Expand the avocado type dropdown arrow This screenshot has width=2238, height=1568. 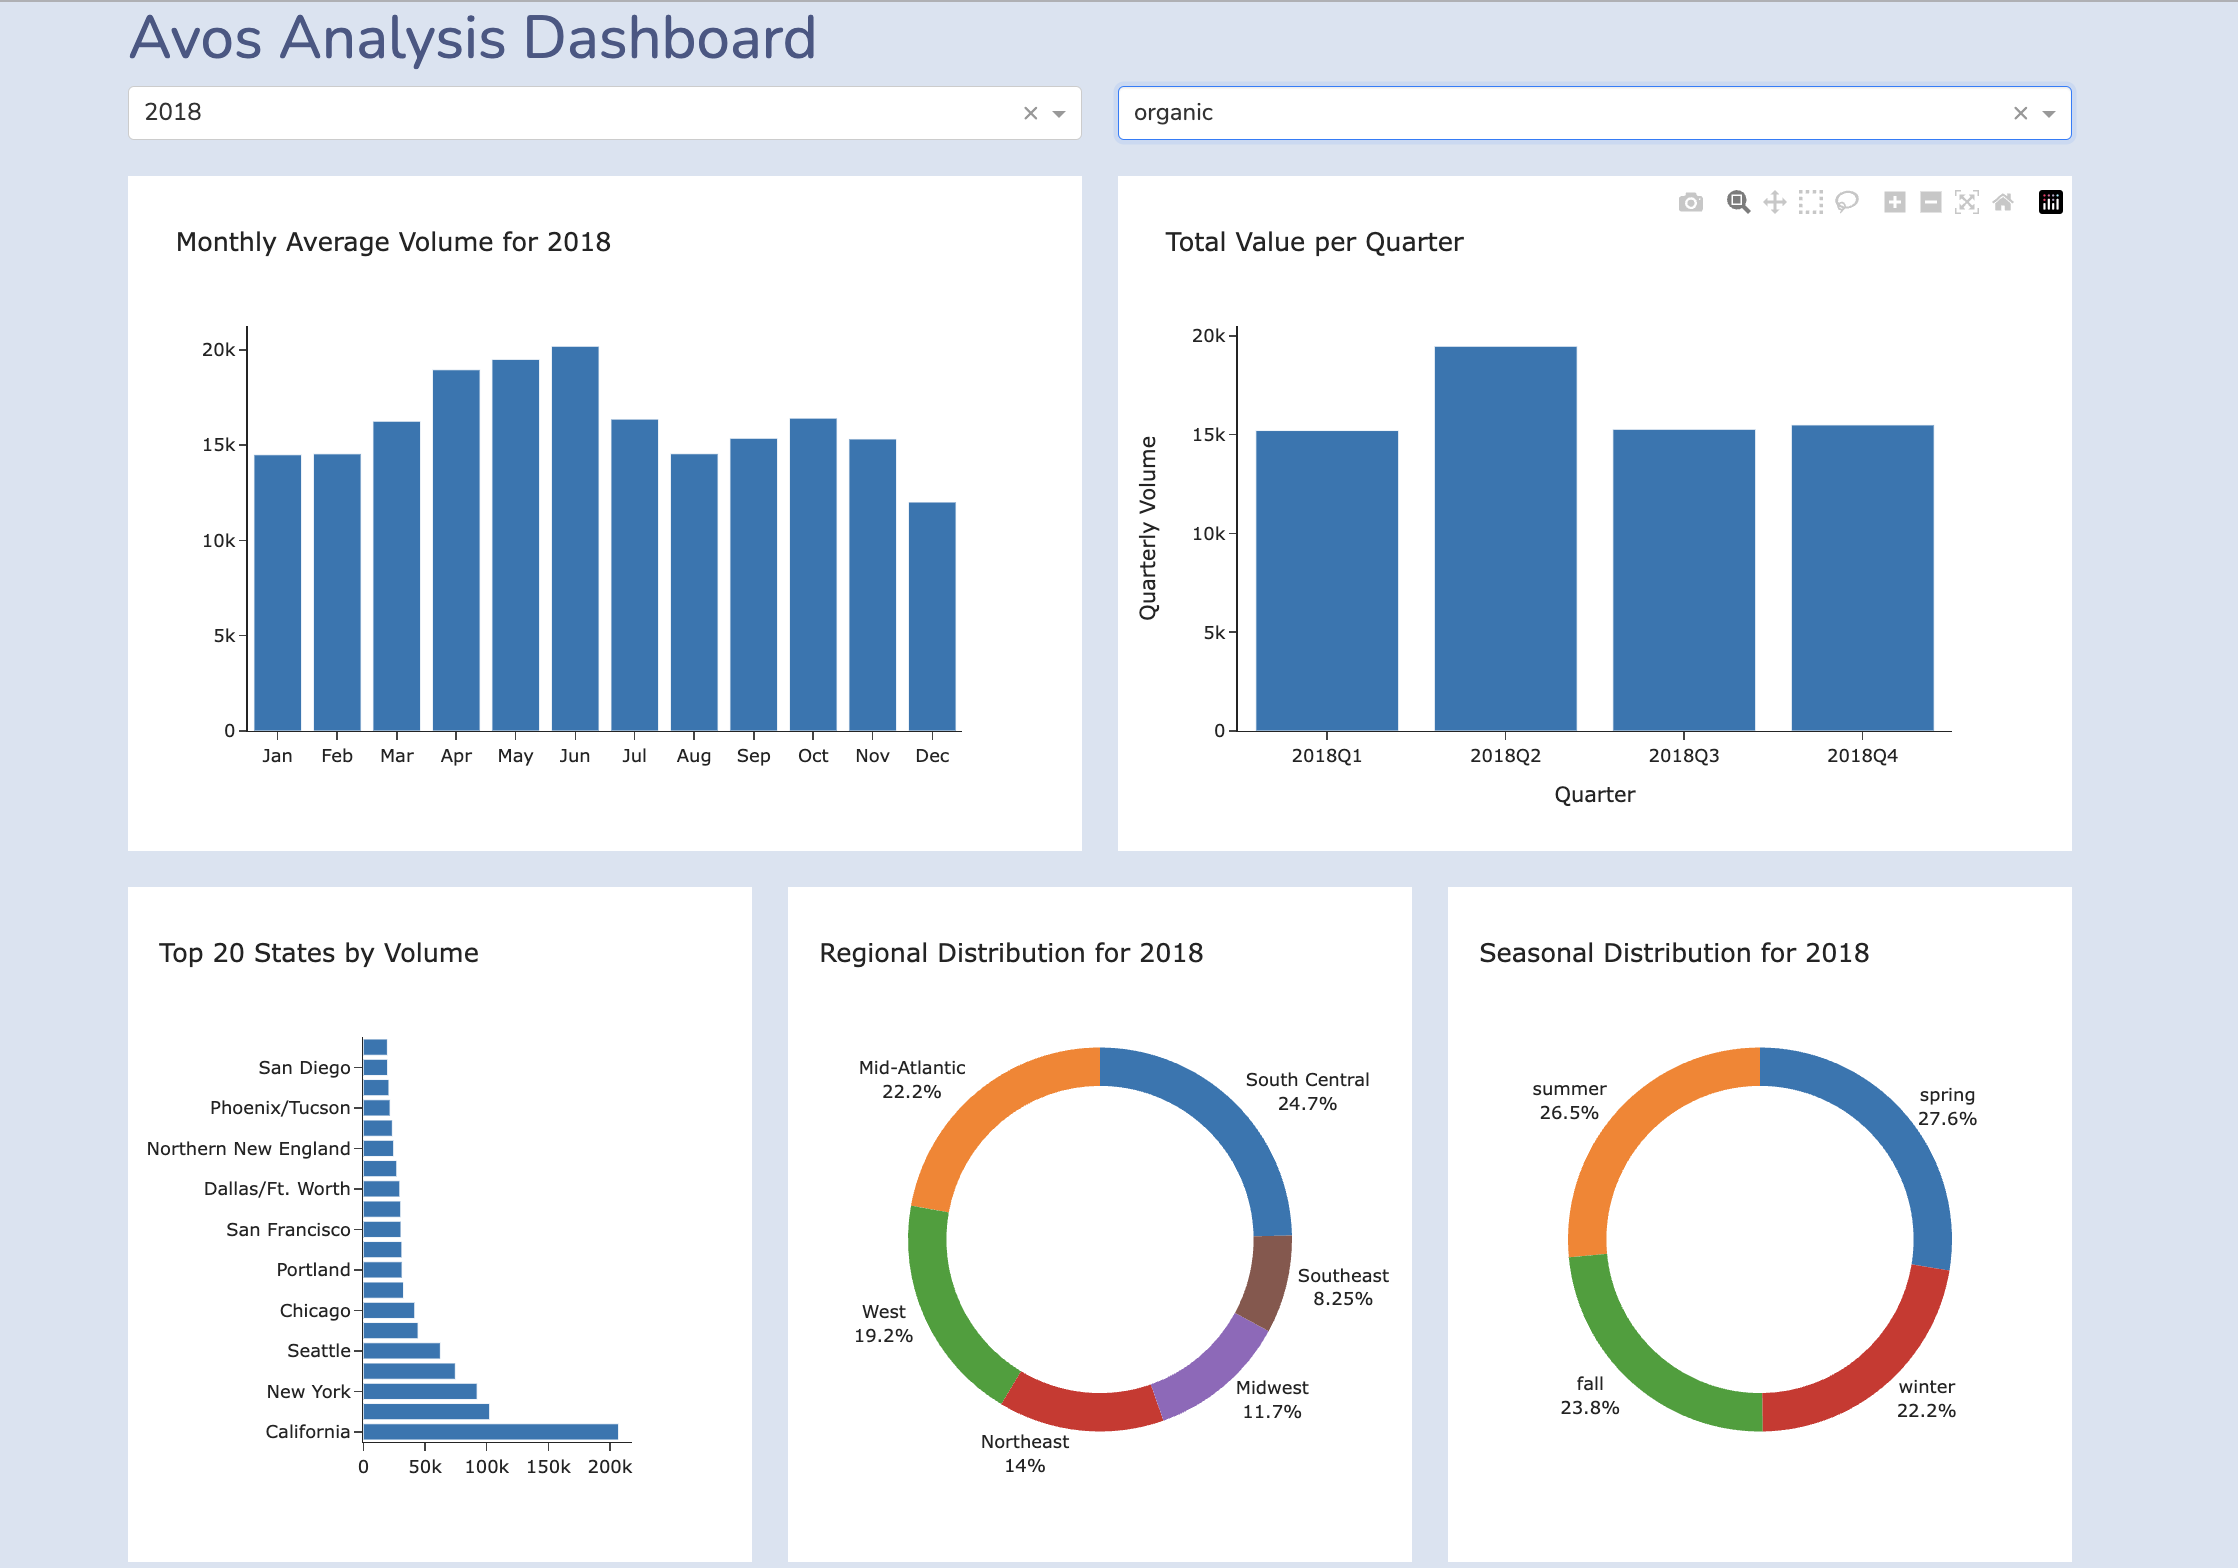coord(2048,113)
